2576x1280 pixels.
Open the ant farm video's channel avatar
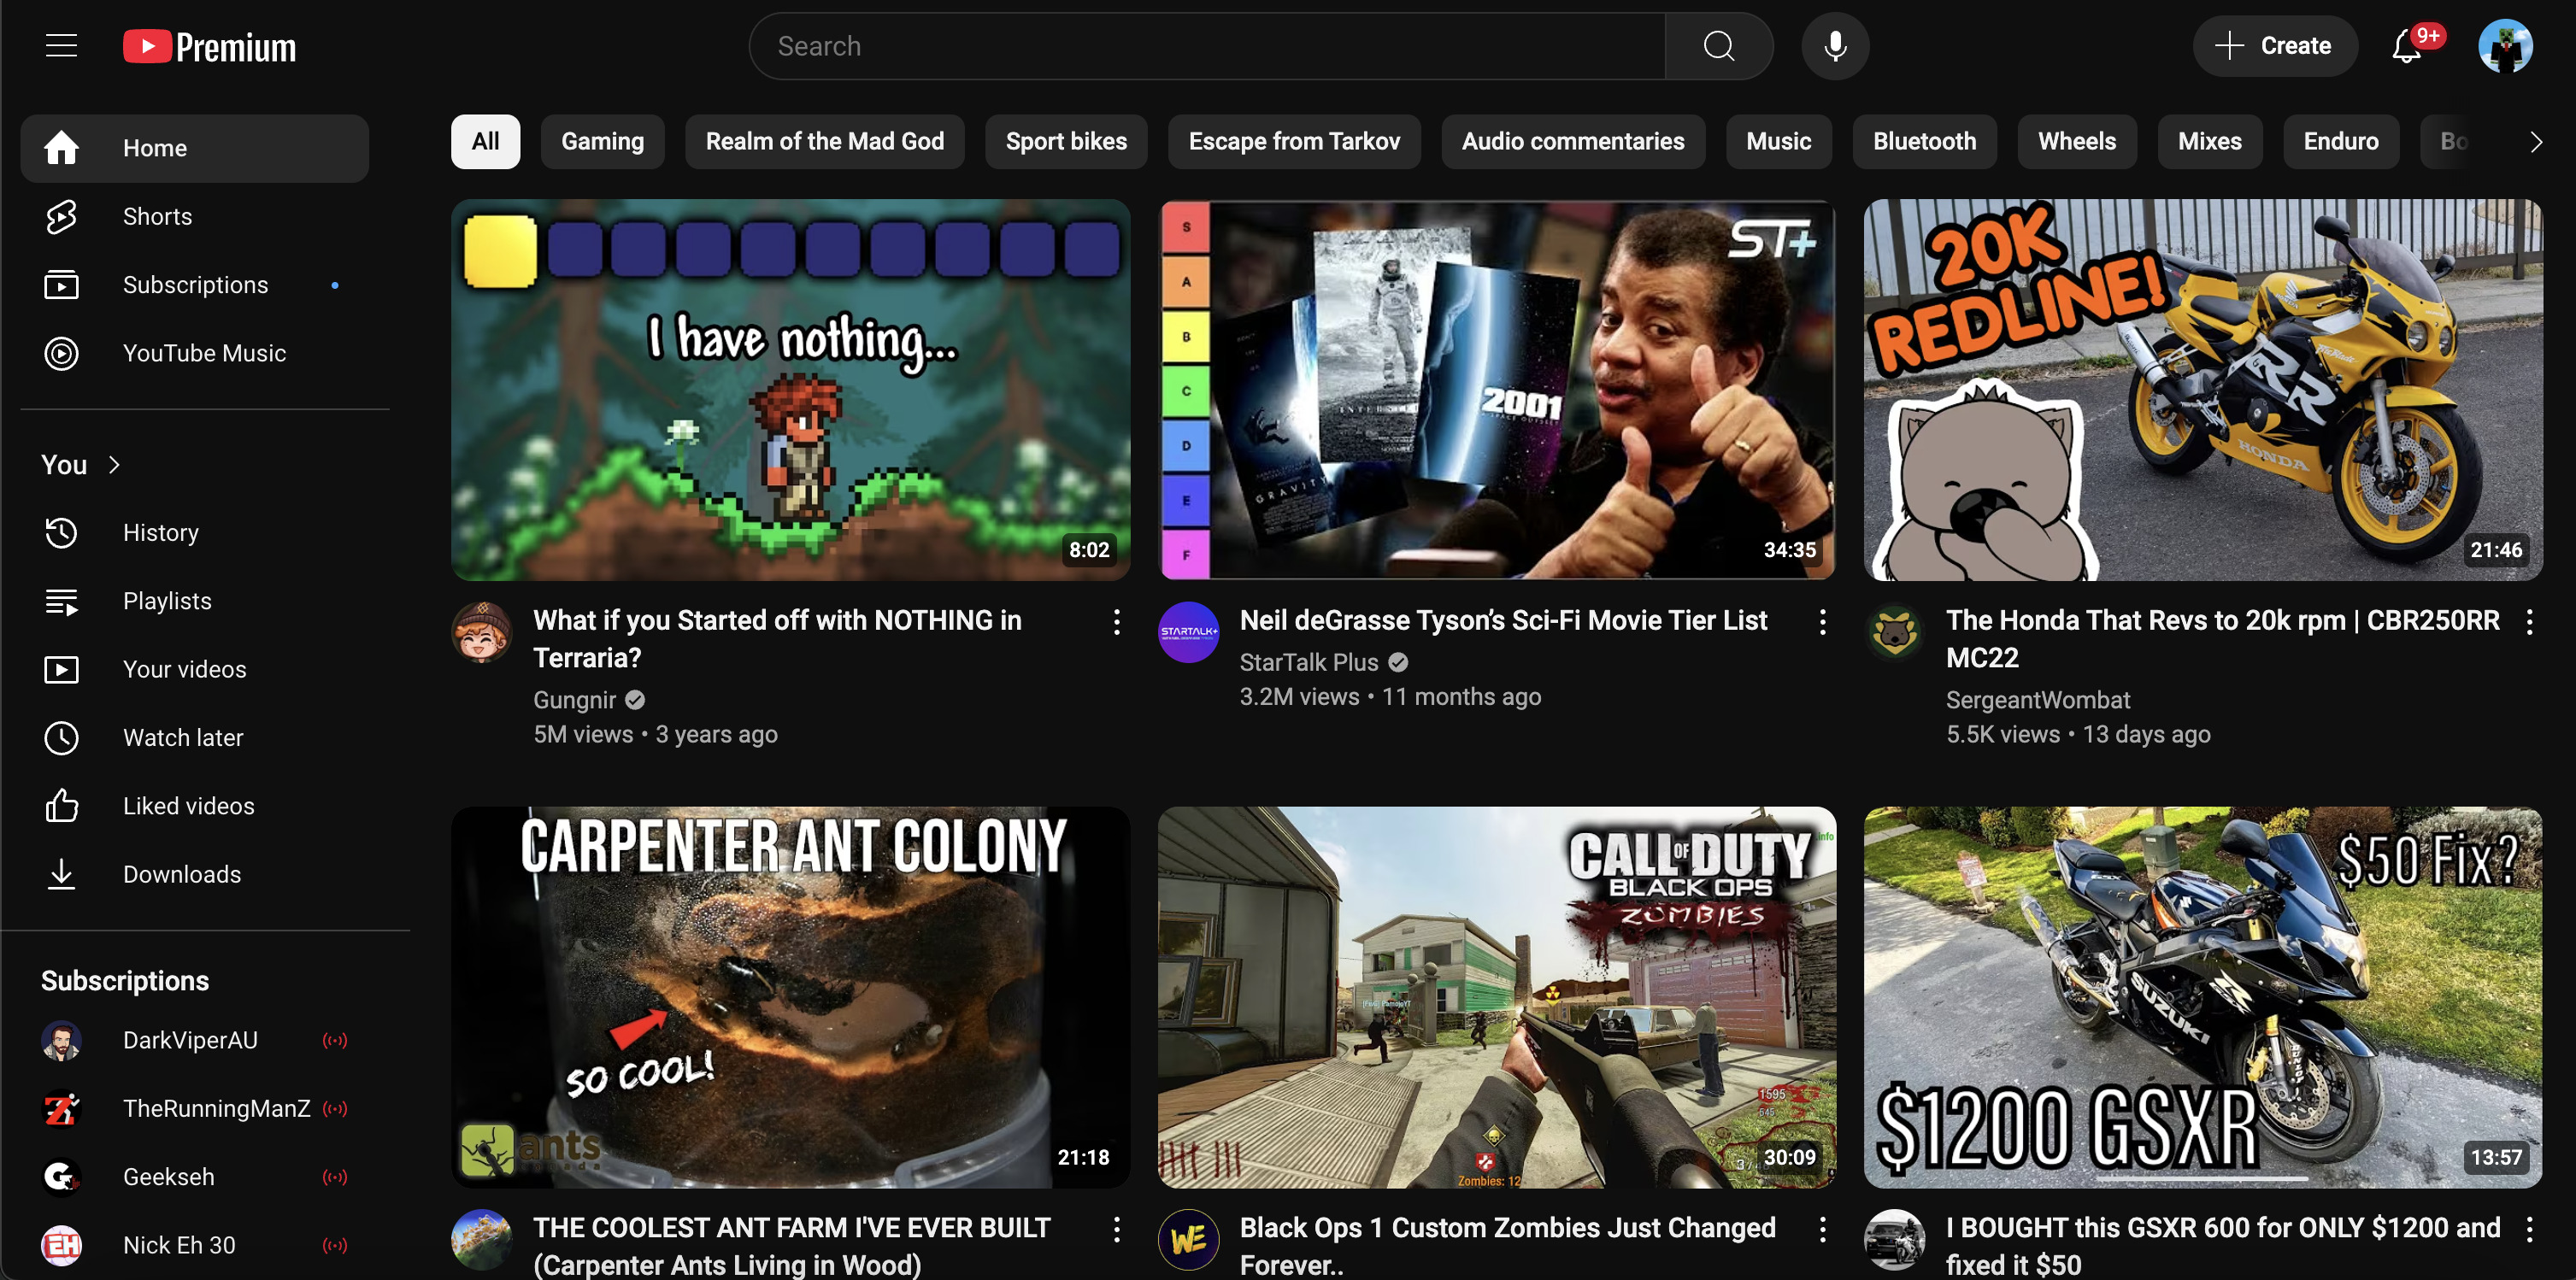coord(482,1240)
